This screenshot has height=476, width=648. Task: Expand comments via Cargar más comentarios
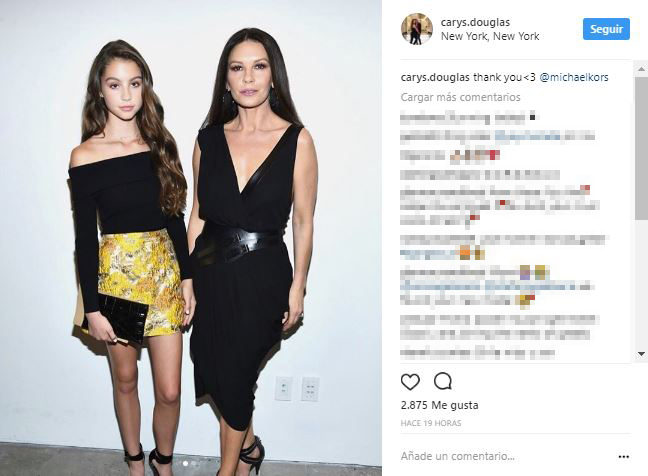pyautogui.click(x=460, y=98)
